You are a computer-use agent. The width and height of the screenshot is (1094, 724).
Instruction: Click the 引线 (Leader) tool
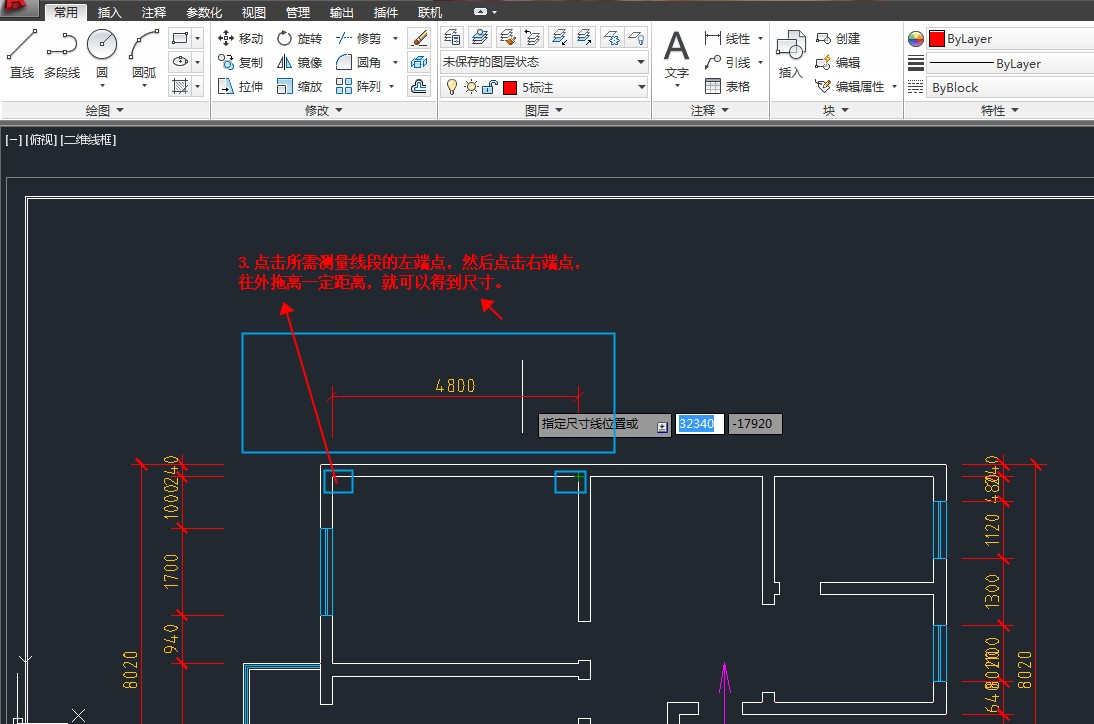pos(727,62)
